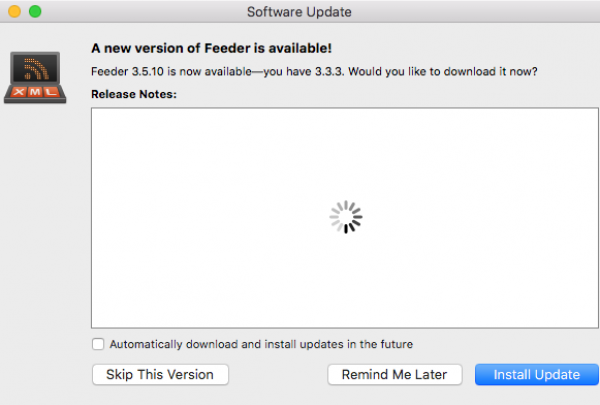Viewport: 600px width, 405px height.
Task: Choose Remind Me Later
Action: click(x=395, y=374)
